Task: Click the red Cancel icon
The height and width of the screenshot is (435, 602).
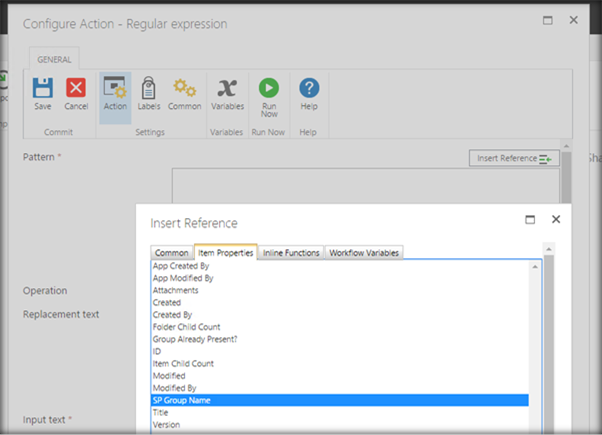Action: 76,88
